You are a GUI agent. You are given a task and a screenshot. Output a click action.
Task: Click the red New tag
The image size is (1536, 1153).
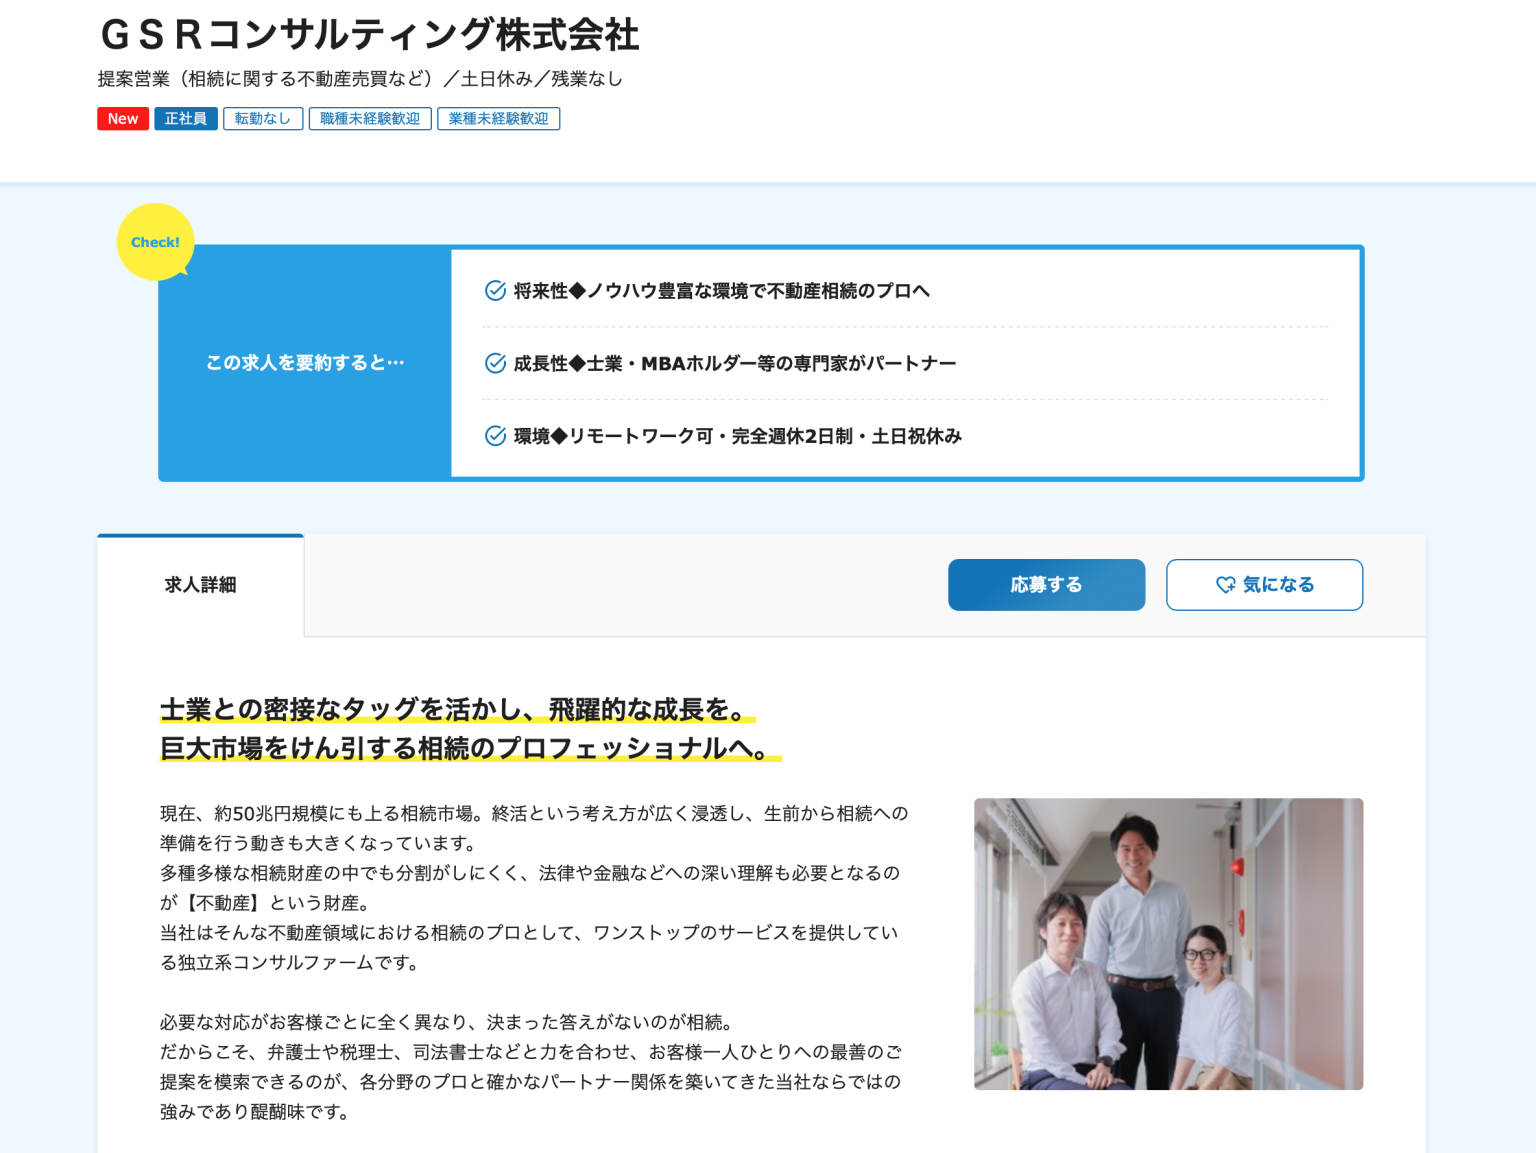[x=123, y=119]
